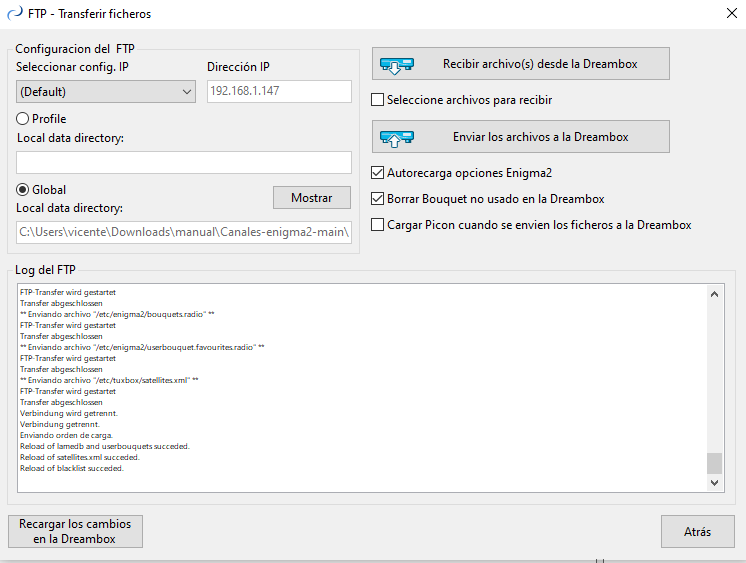
Task: Enable 'Seleccione archivos para recibir' checkbox
Action: coord(378,100)
